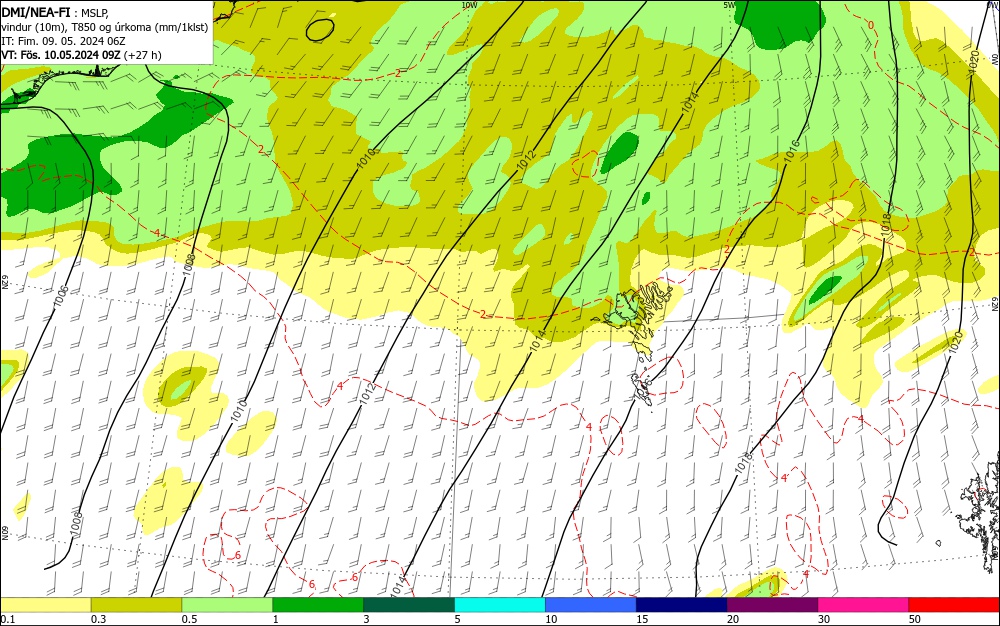Click the olive 0.3–0.5 legend swatch

tap(136, 605)
